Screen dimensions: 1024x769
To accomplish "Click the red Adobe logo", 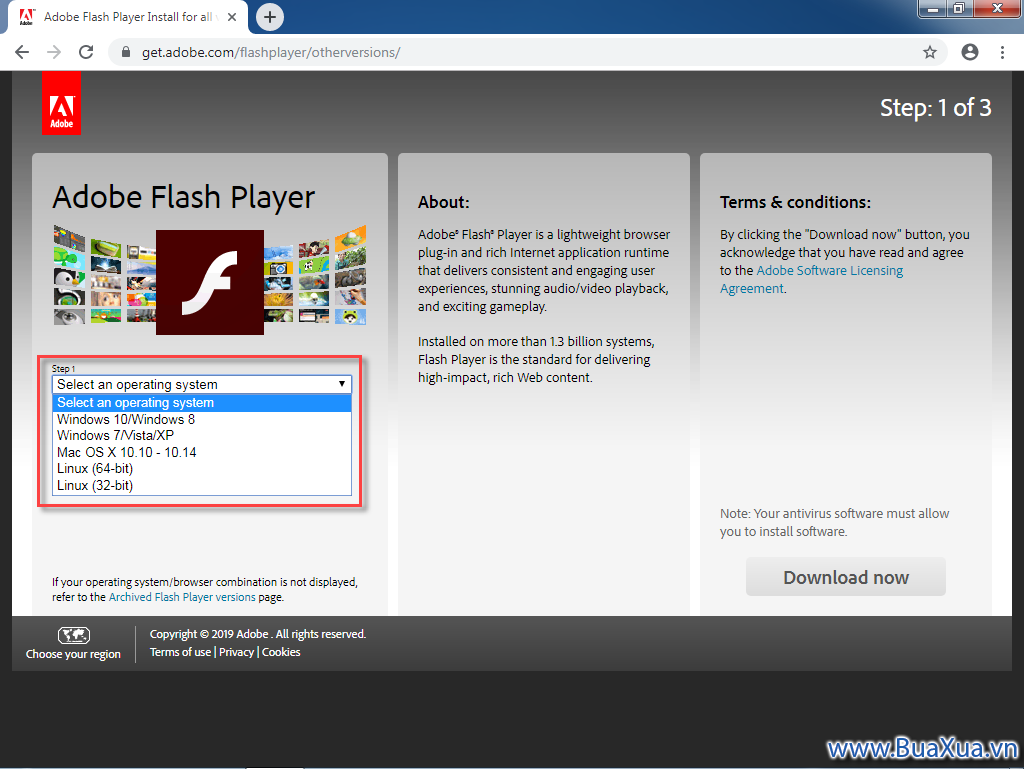I will click(61, 103).
